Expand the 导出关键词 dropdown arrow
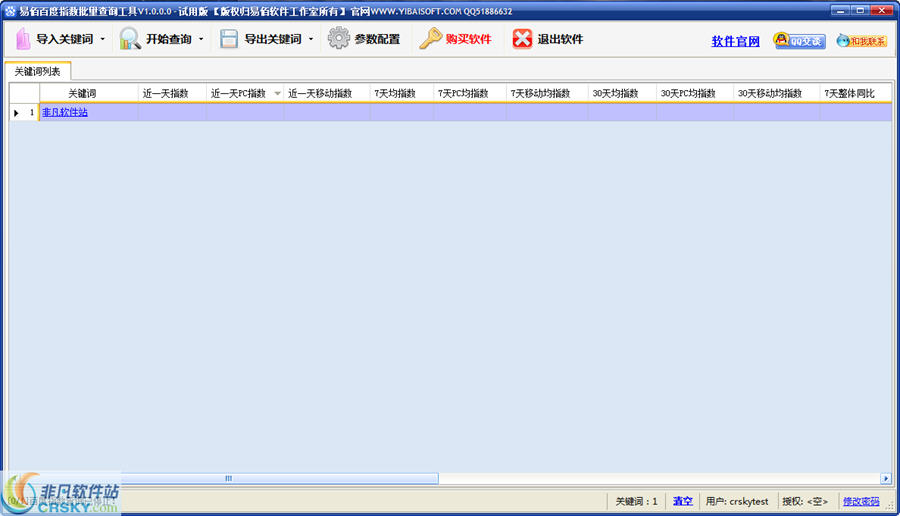This screenshot has width=900, height=516. 311,39
